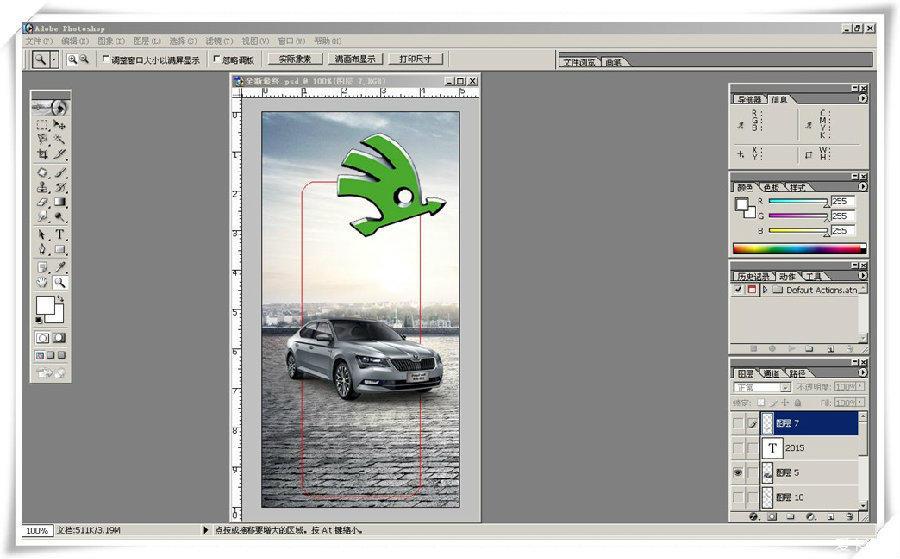Toggle the ignore palettes checkbox
Viewport: 900px width, 559px height.
coord(216,59)
